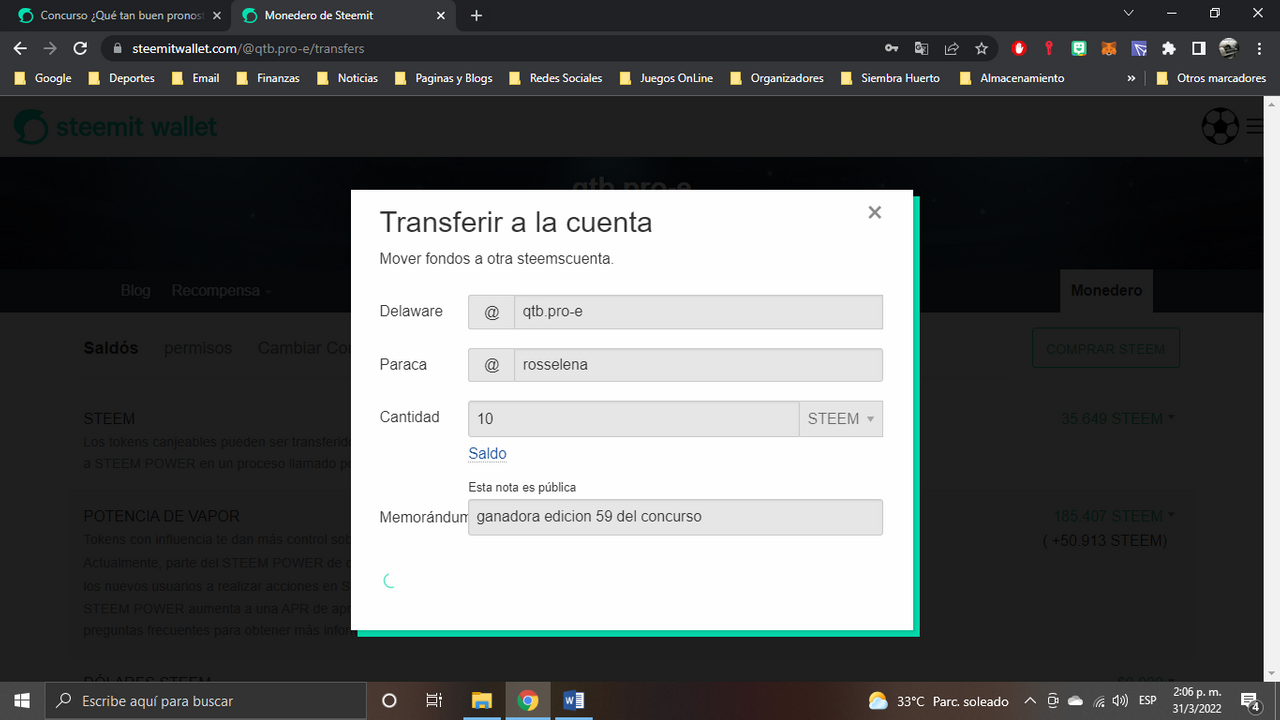The height and width of the screenshot is (720, 1280).
Task: Click the translate page icon
Action: click(x=922, y=48)
